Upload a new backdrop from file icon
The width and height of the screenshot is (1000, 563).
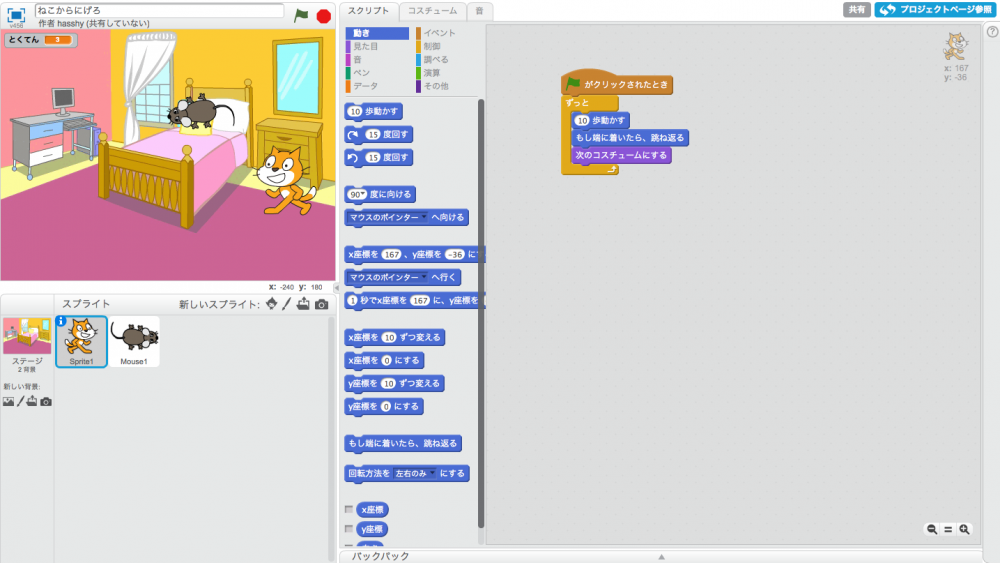click(x=32, y=401)
